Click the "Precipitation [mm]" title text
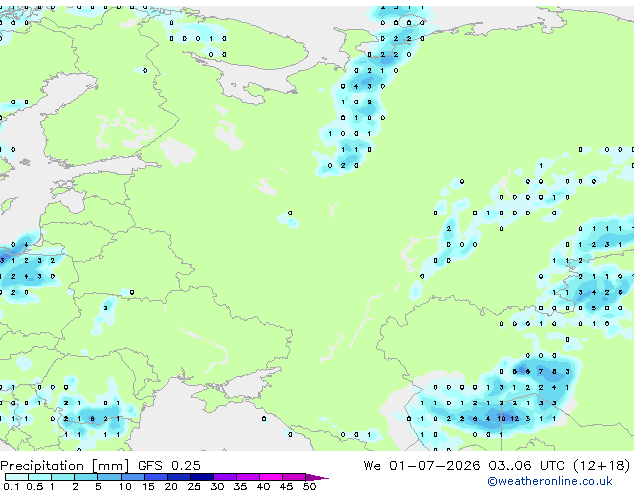This screenshot has width=634, height=490. point(65,466)
